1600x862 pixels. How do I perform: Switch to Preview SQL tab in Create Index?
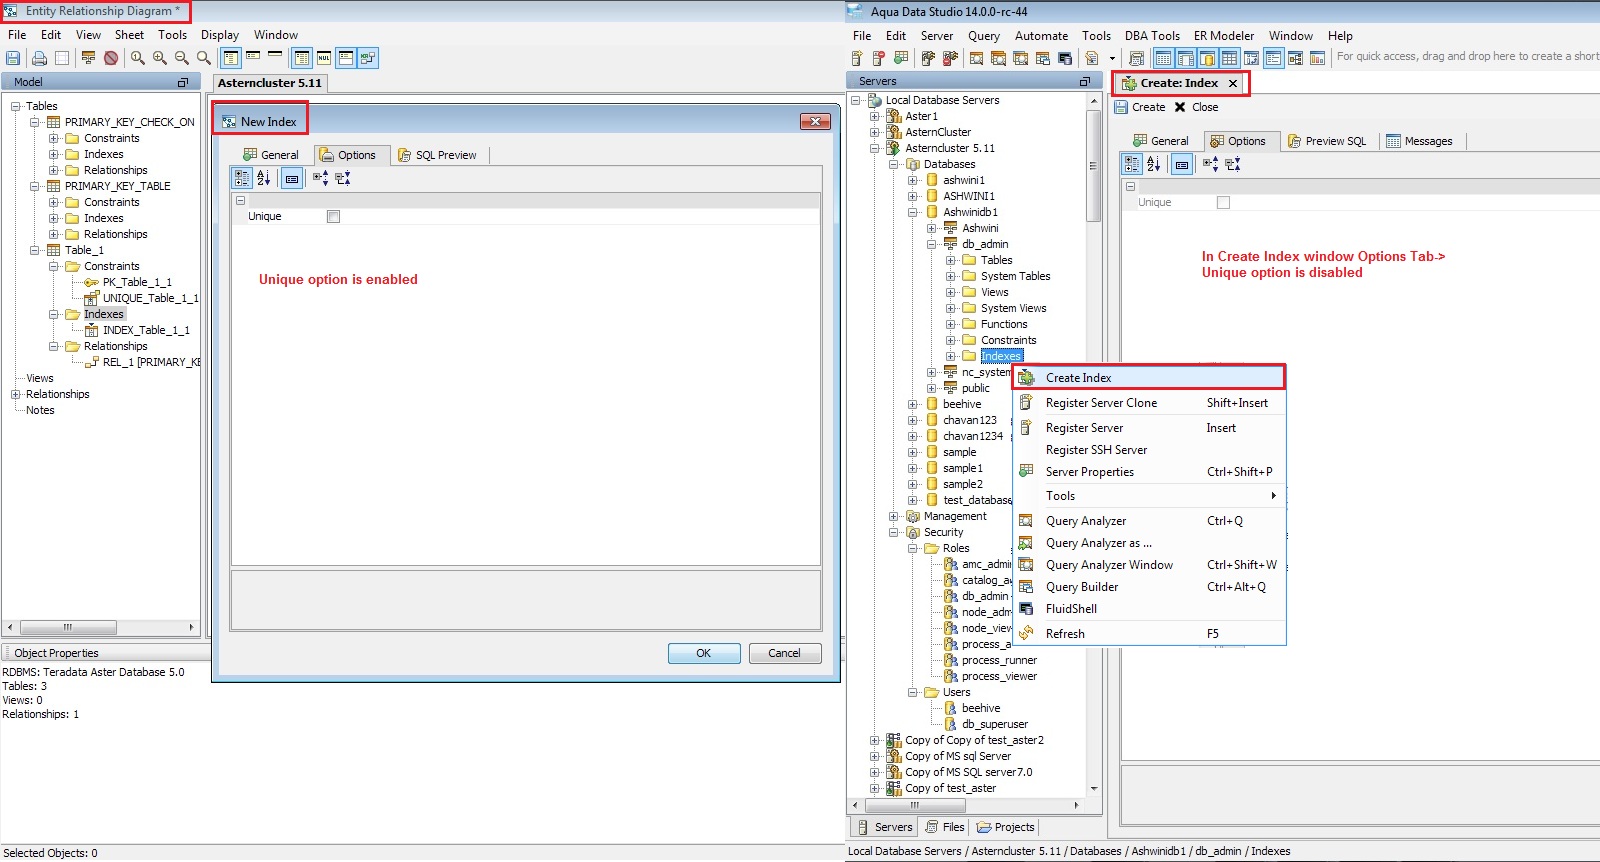click(1326, 141)
